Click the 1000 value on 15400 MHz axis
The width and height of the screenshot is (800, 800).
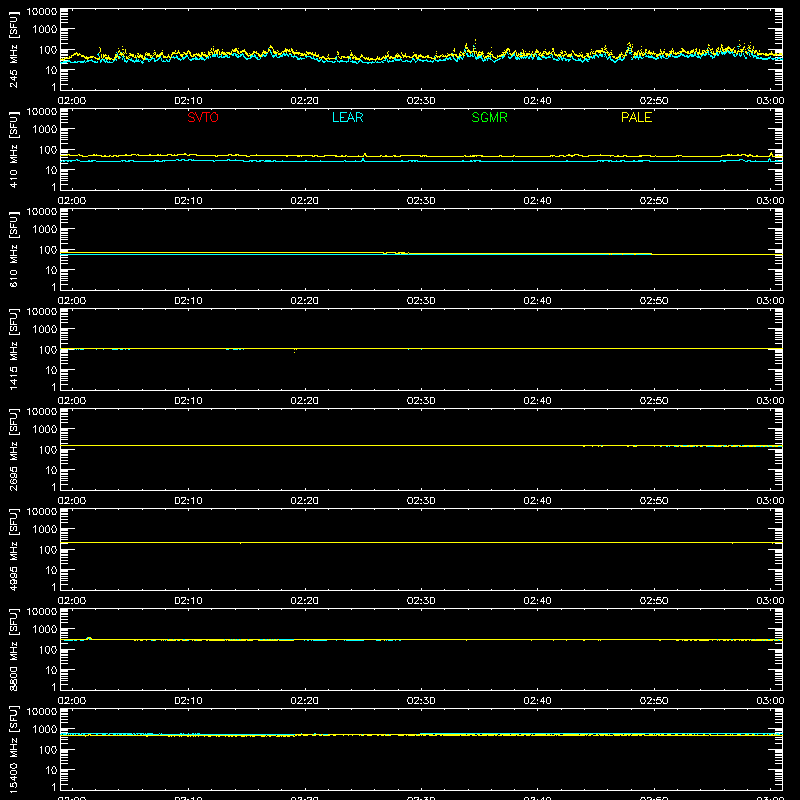click(45, 730)
